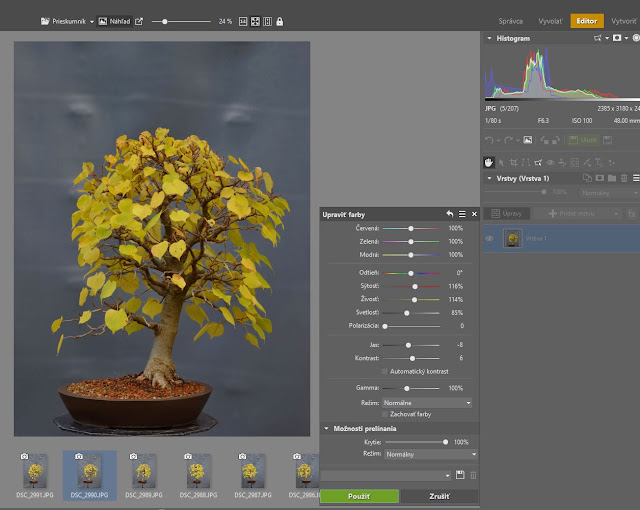
Task: Open image in external window icon
Action: point(139,22)
